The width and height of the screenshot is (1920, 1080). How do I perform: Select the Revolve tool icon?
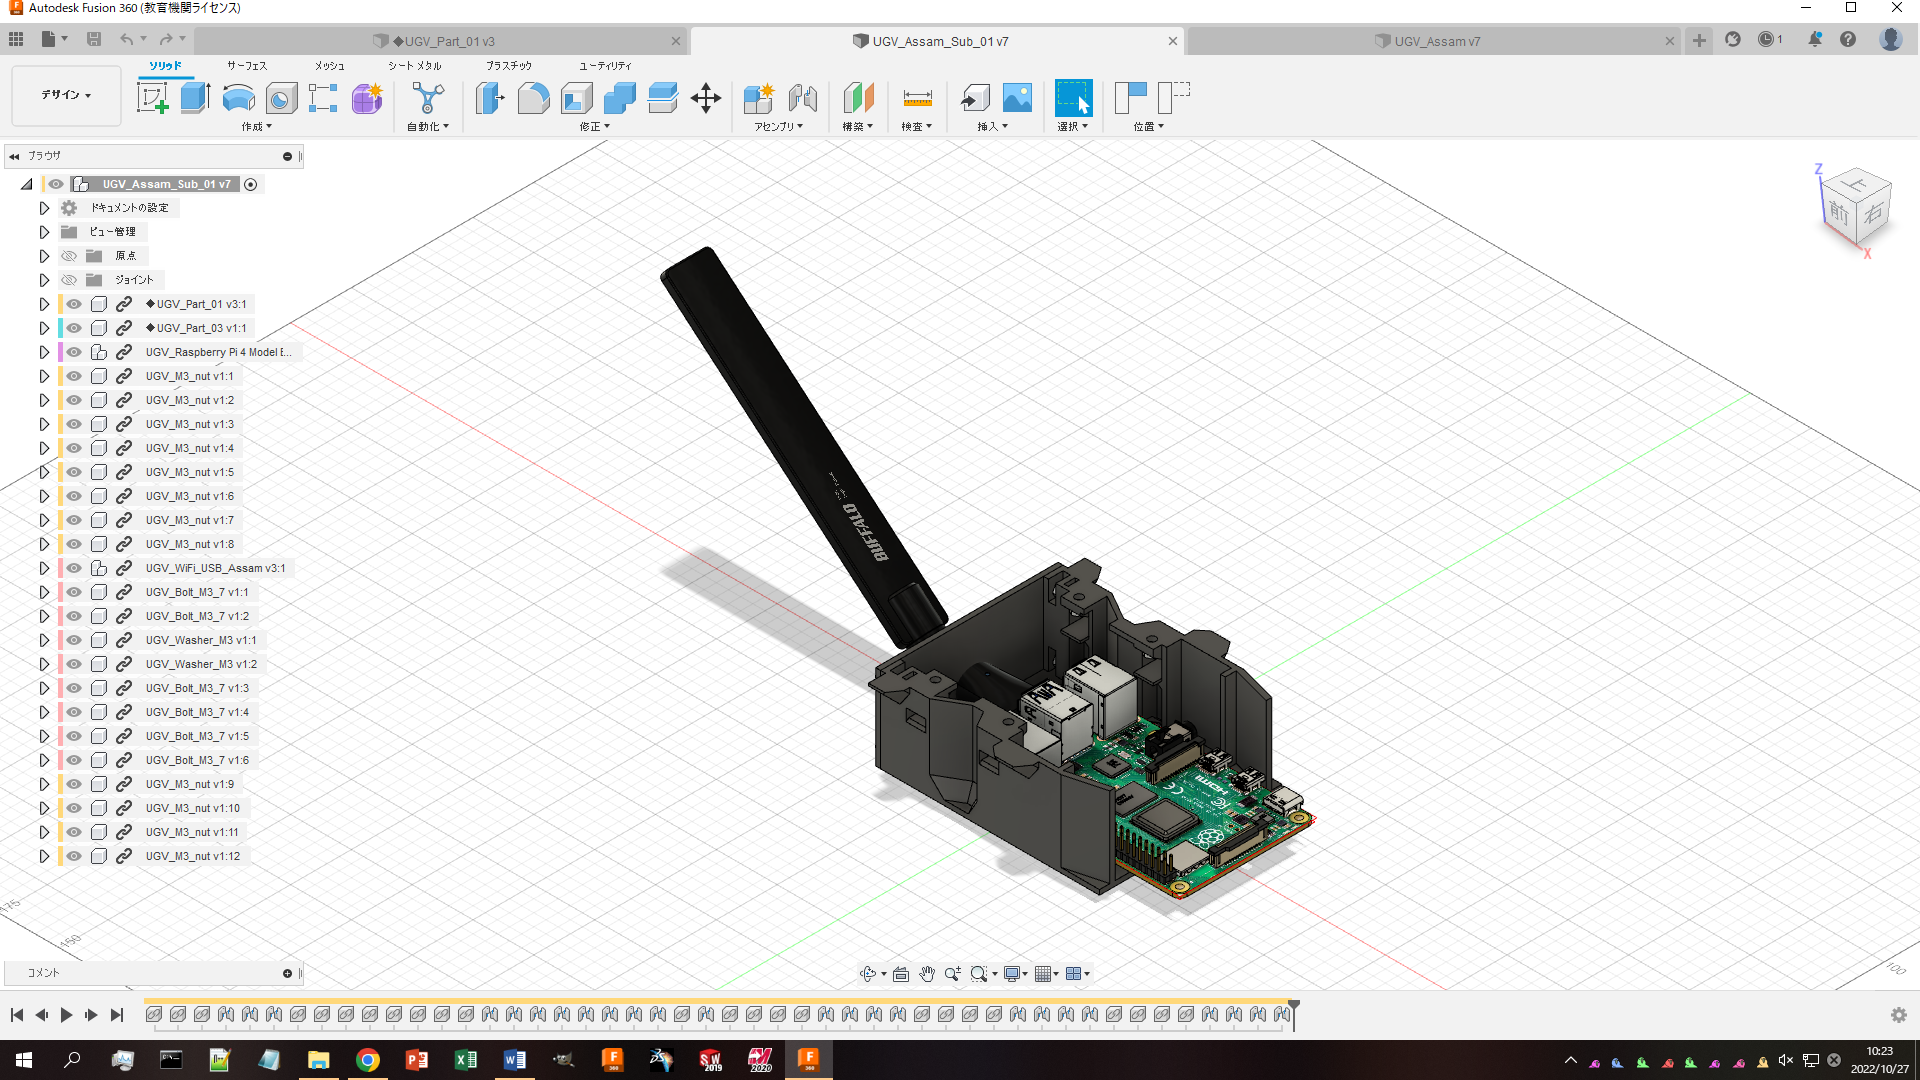click(238, 98)
